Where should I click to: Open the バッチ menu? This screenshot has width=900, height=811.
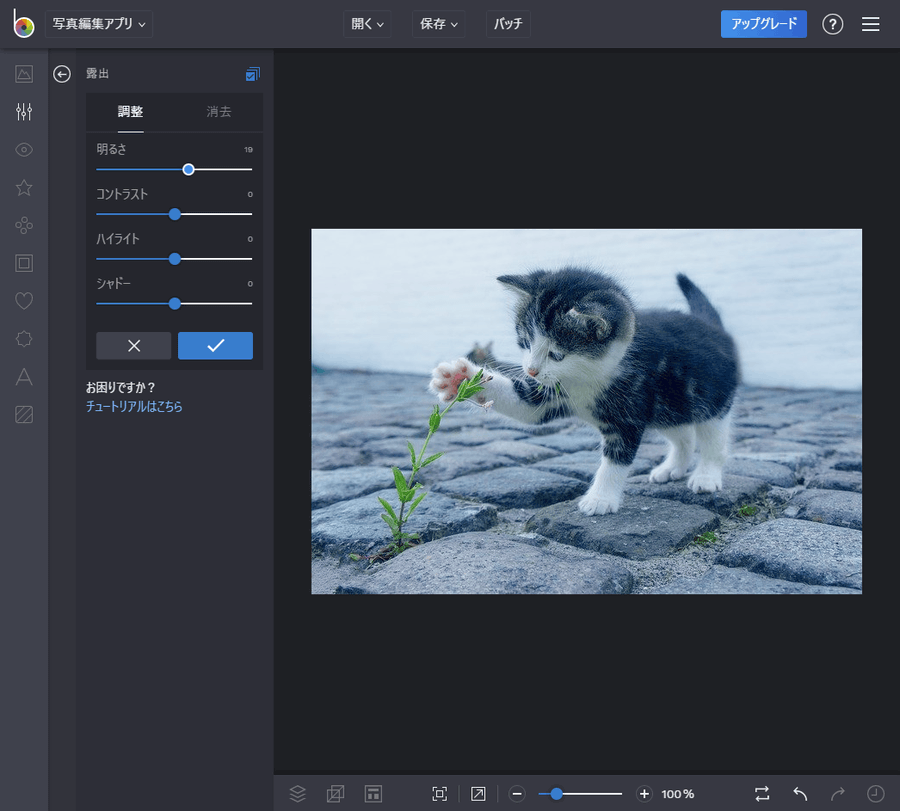pyautogui.click(x=508, y=24)
